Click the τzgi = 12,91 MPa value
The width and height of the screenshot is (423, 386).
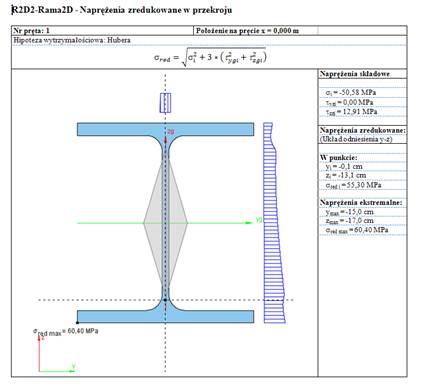pos(351,112)
